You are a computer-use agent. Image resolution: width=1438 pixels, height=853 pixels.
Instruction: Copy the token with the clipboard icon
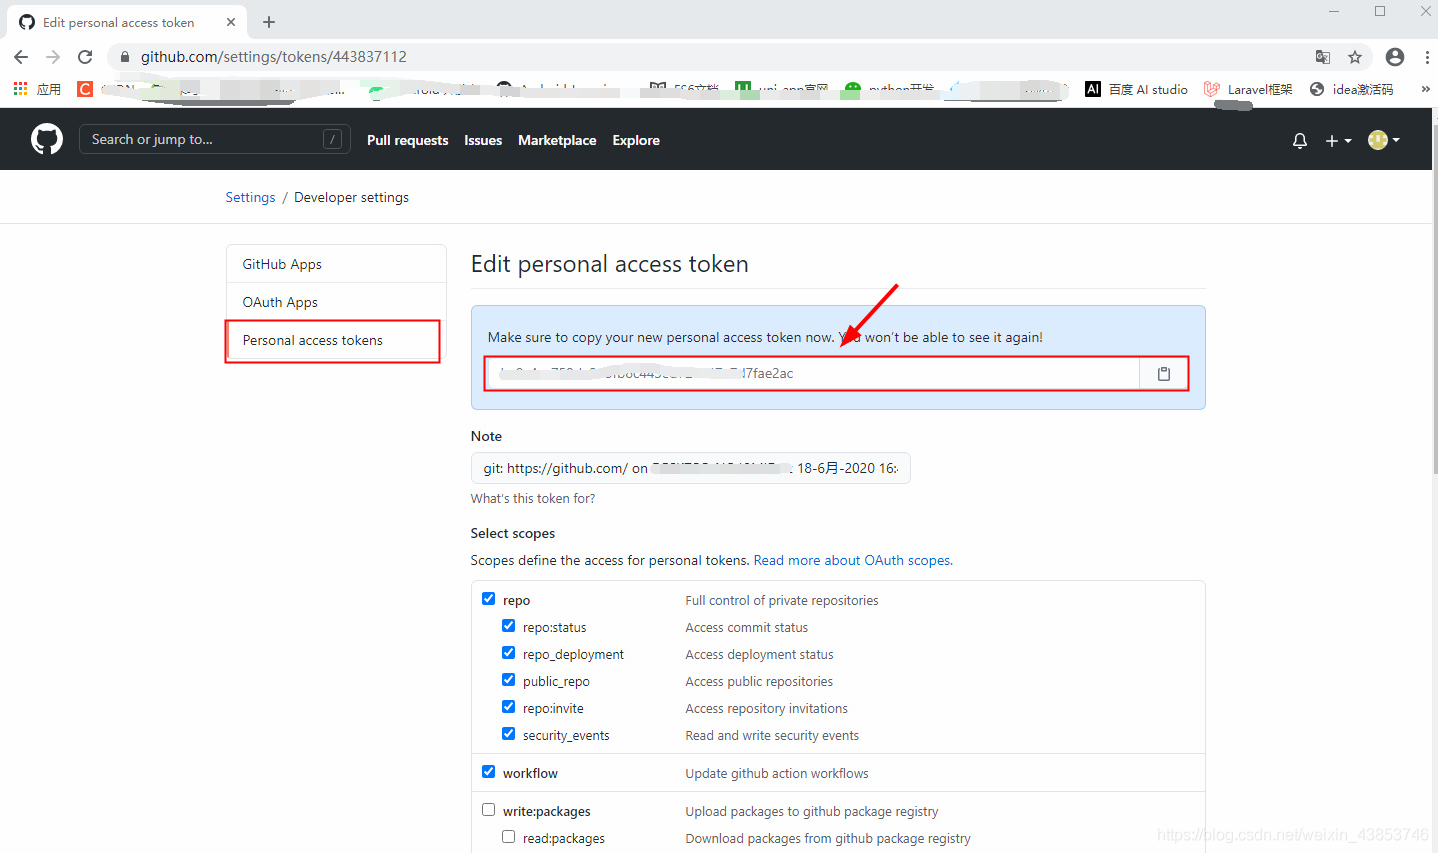click(1164, 373)
